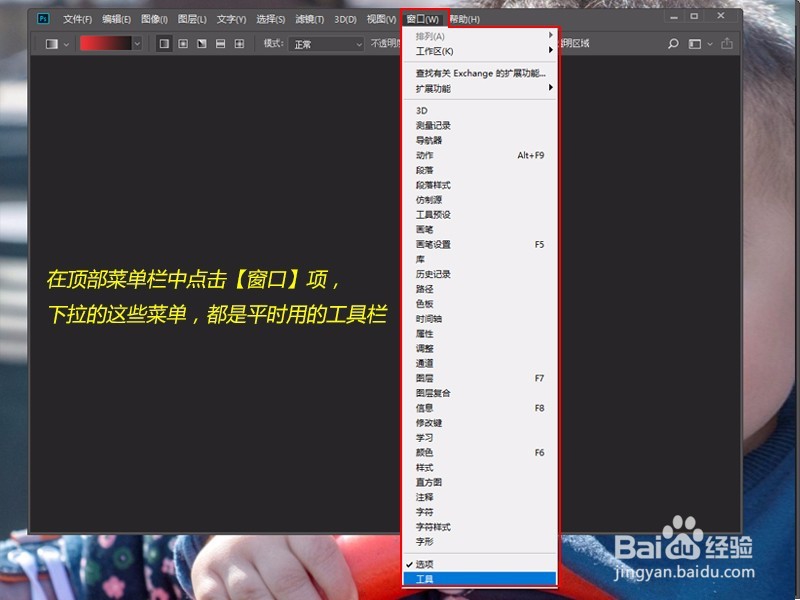Open 历史记录 panel entry
Viewport: 800px width, 600px height.
pyautogui.click(x=480, y=274)
